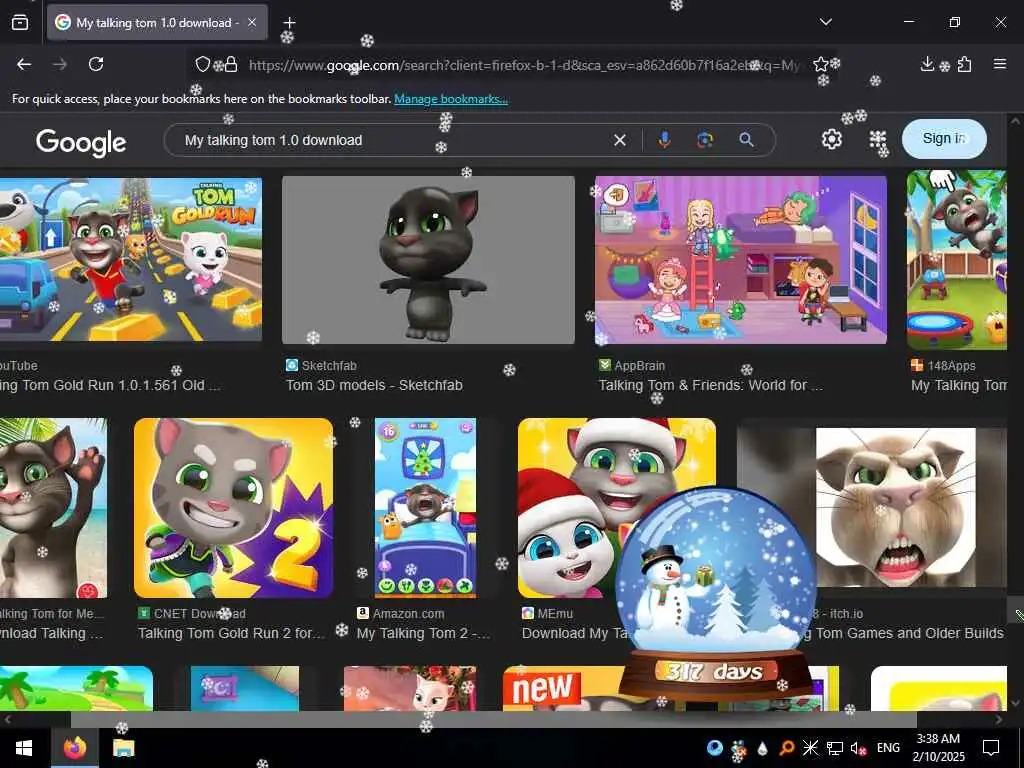
Task: Open the orange magnifier tray icon
Action: point(786,748)
